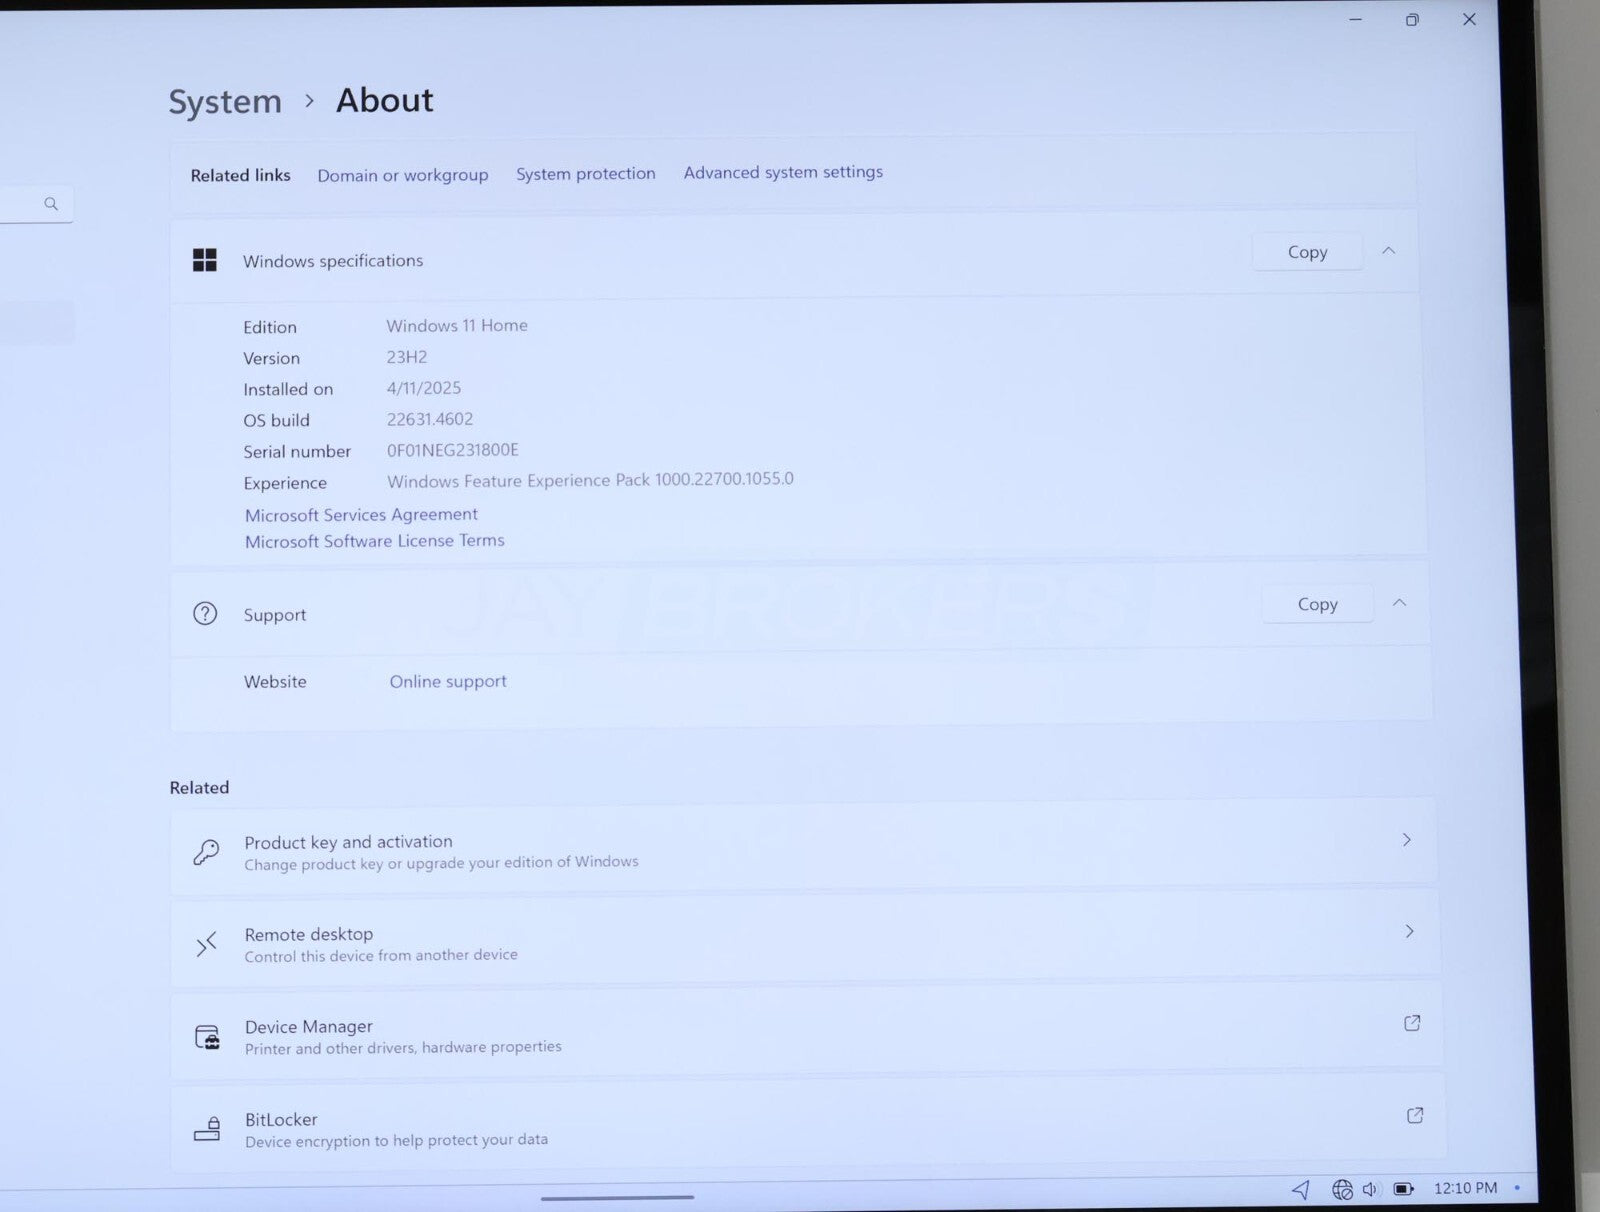Collapse the Windows specifications section

1388,251
